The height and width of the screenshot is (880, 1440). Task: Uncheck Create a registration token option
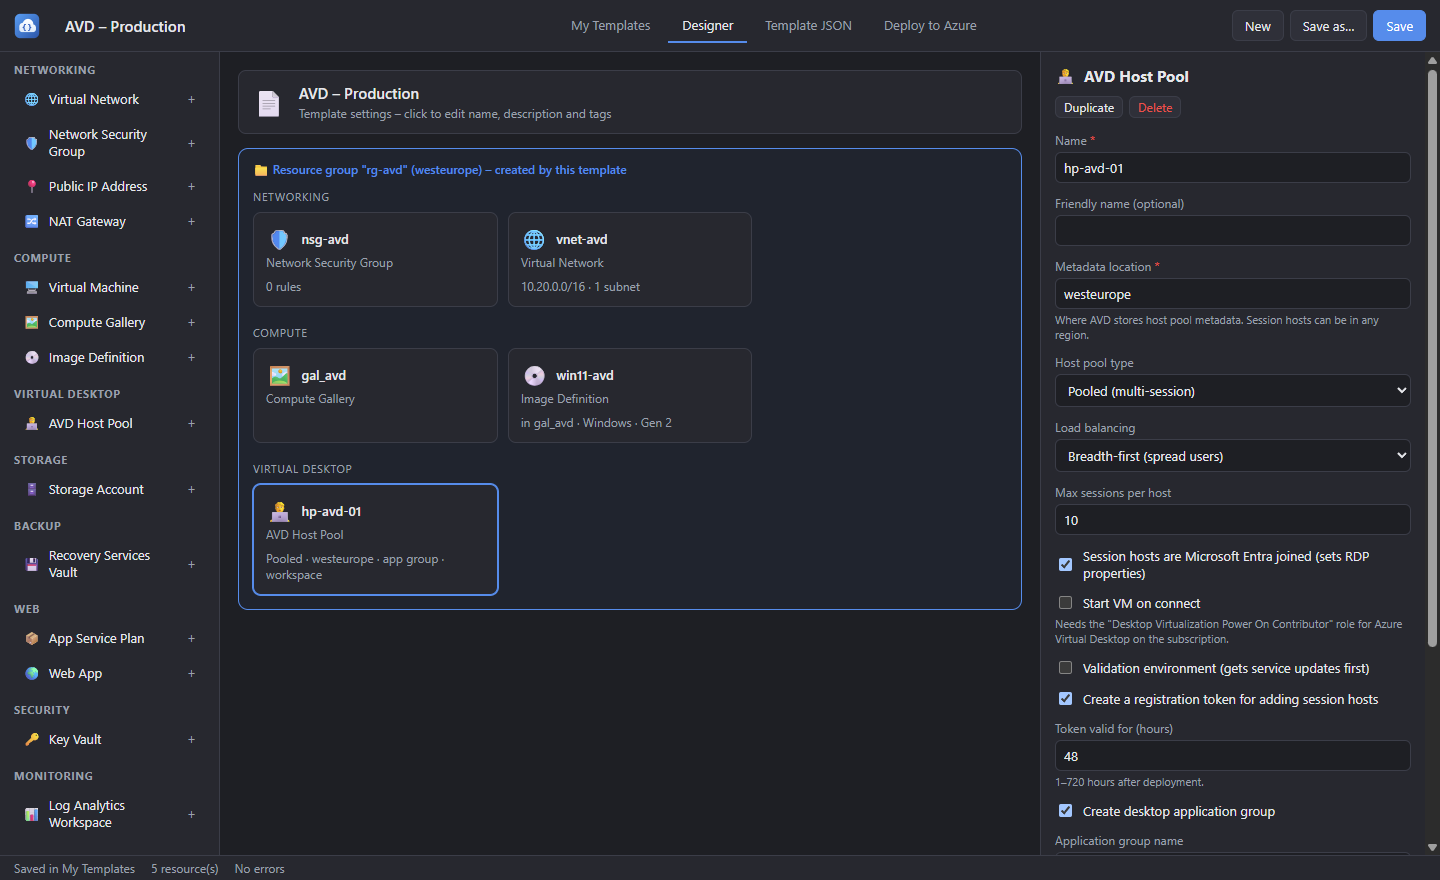point(1066,699)
